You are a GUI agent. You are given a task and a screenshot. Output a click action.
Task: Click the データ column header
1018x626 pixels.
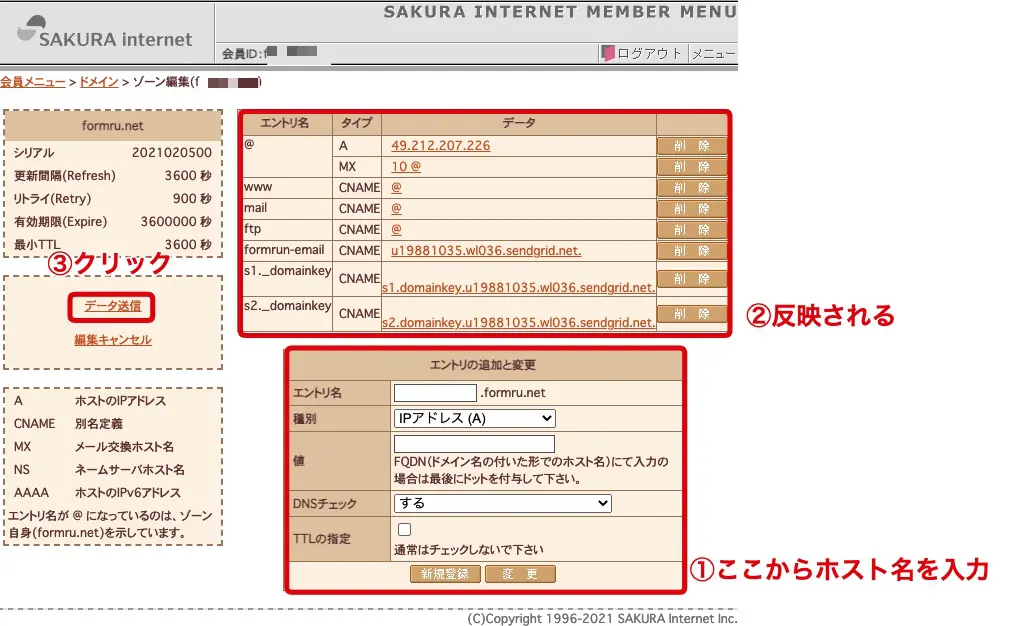click(x=519, y=123)
